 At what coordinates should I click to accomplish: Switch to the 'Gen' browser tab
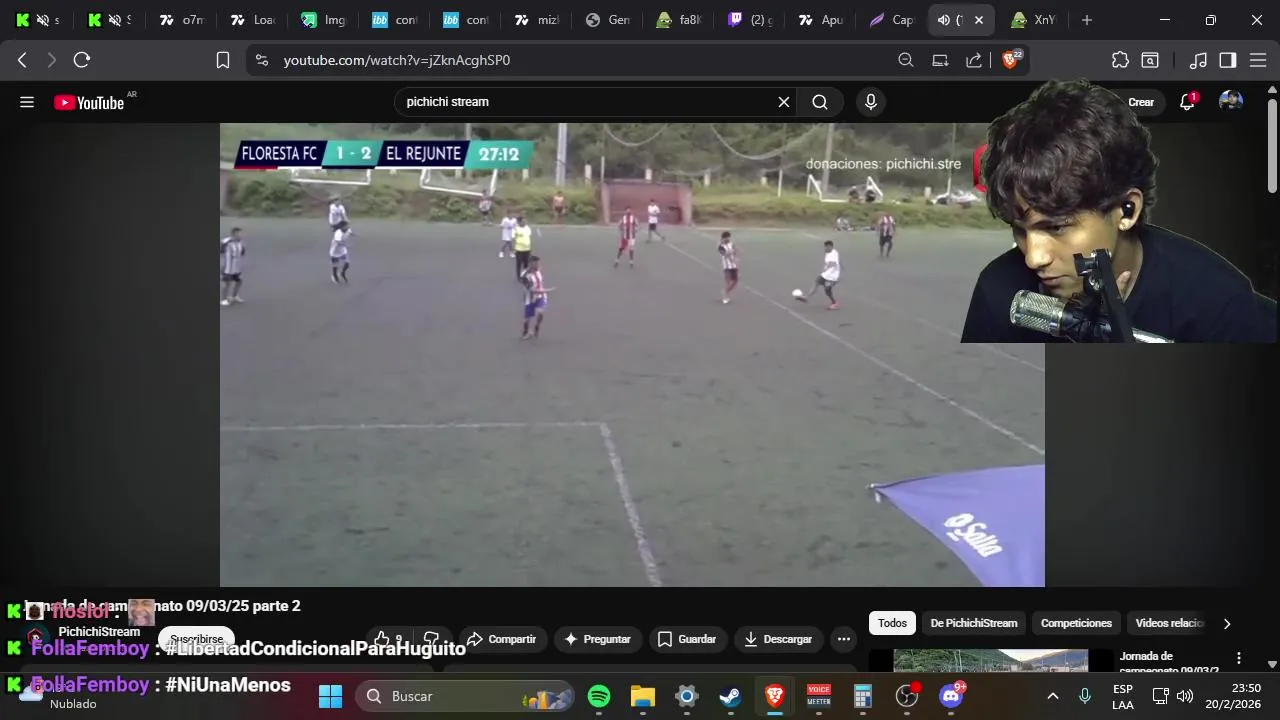coord(607,20)
